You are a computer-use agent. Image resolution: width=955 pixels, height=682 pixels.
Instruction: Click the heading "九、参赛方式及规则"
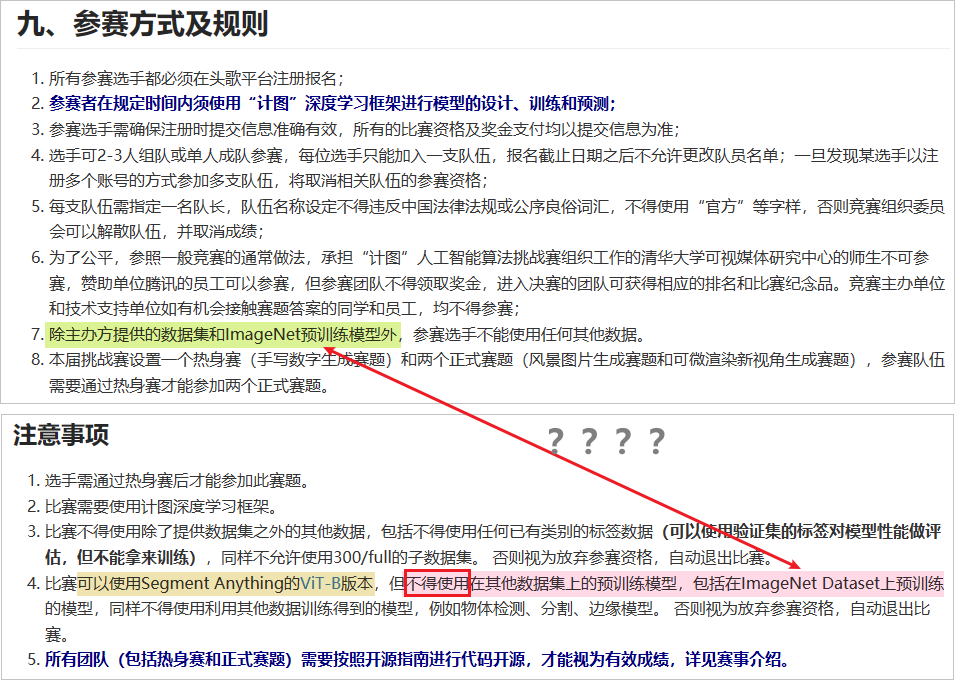142,24
